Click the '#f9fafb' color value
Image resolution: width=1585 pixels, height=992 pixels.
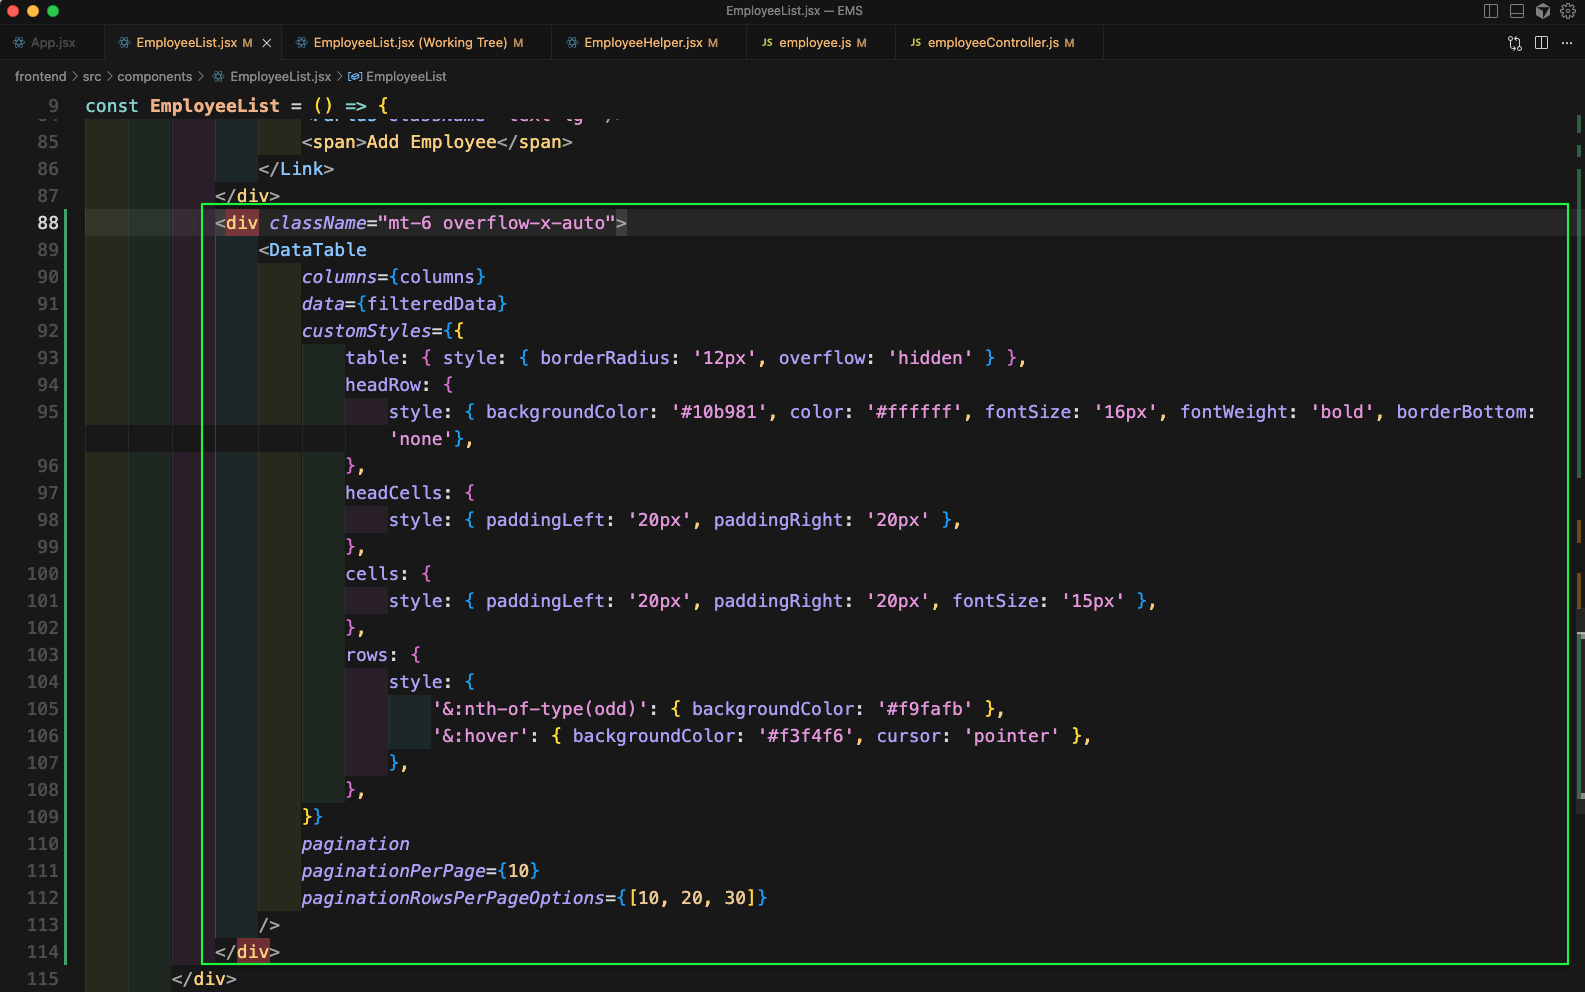925,709
